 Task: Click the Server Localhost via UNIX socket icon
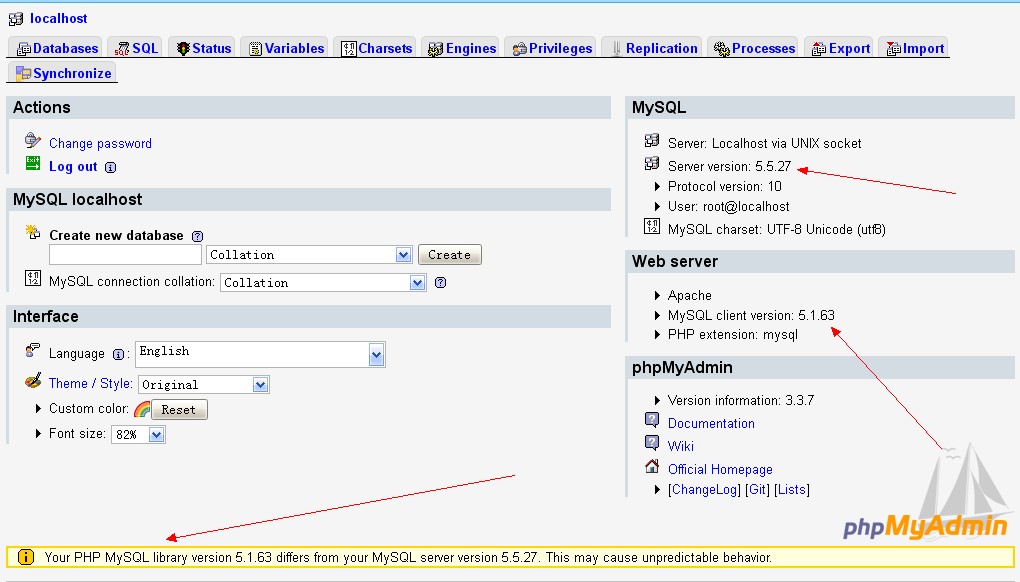pyautogui.click(x=652, y=140)
